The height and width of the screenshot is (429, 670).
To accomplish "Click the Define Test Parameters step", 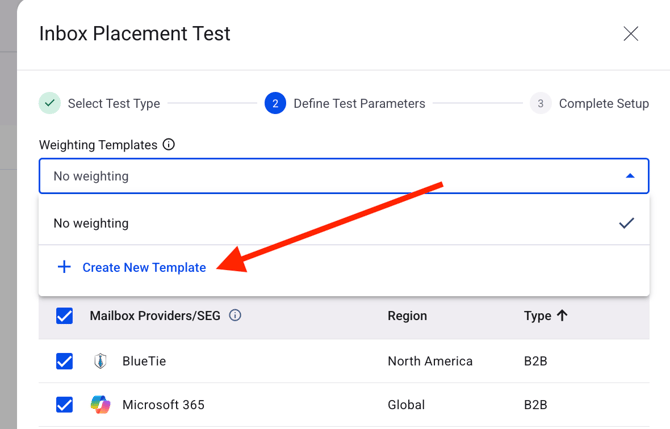I will 358,103.
